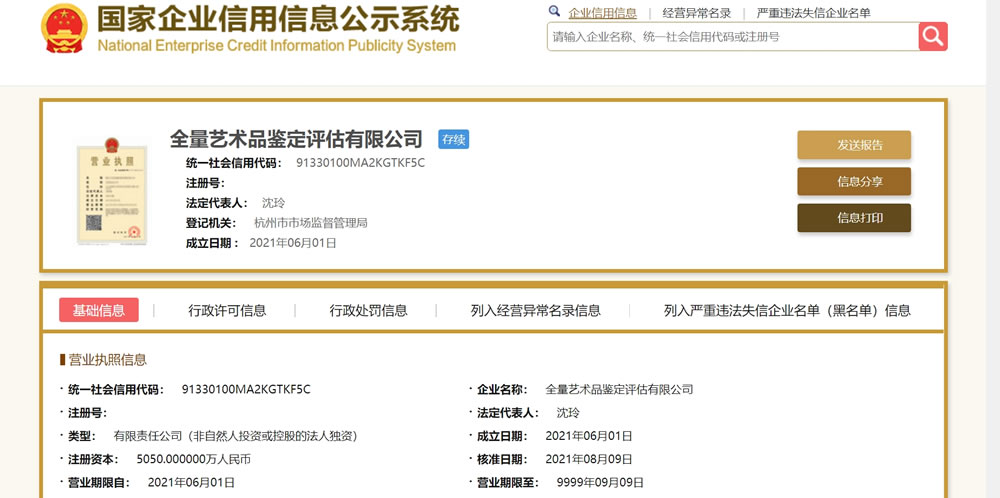The image size is (1000, 498).
Task: Switch to the 行政处罚信息 tab
Action: click(x=368, y=311)
